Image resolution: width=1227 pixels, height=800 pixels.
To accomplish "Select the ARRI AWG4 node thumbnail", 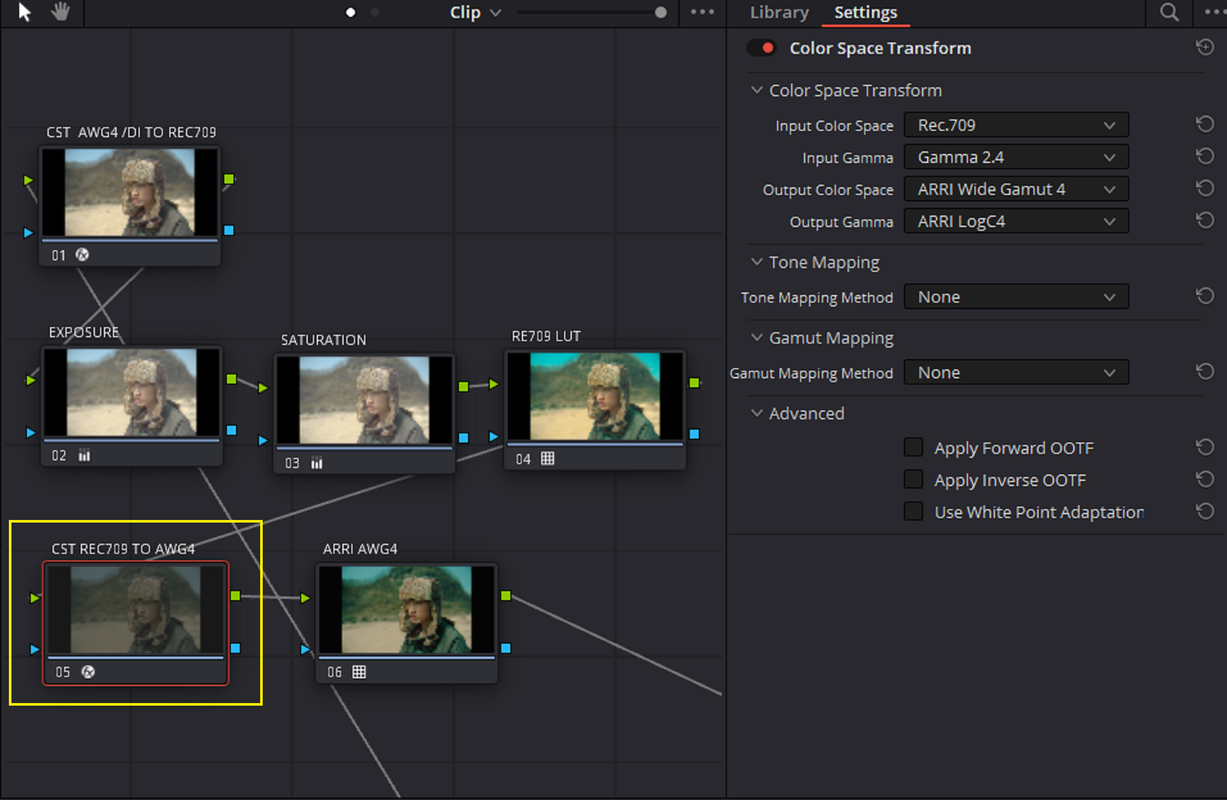I will tap(406, 609).
